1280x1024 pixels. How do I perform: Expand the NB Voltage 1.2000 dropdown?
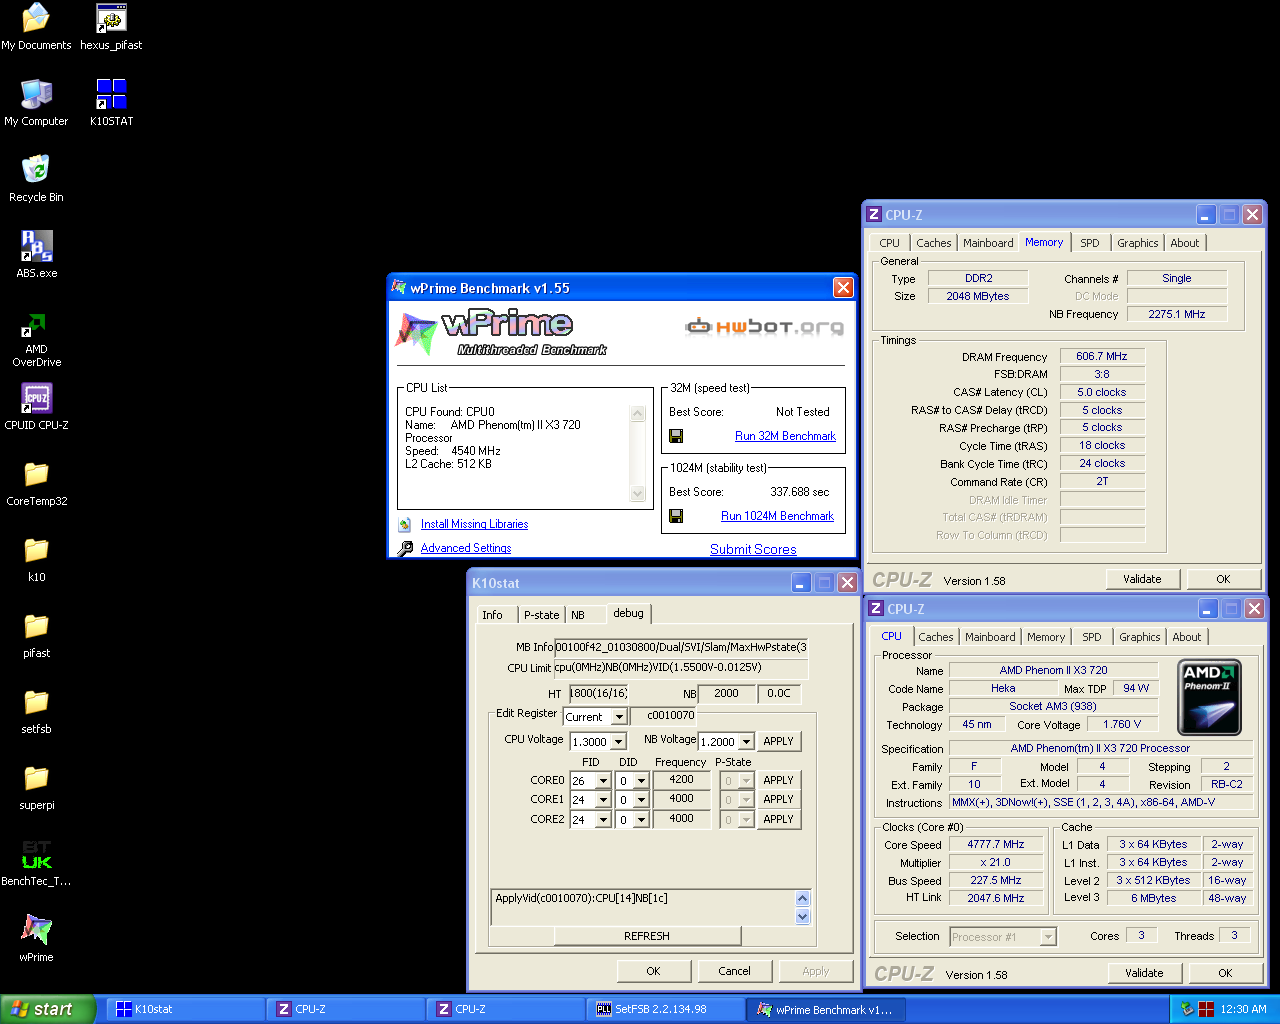(746, 742)
